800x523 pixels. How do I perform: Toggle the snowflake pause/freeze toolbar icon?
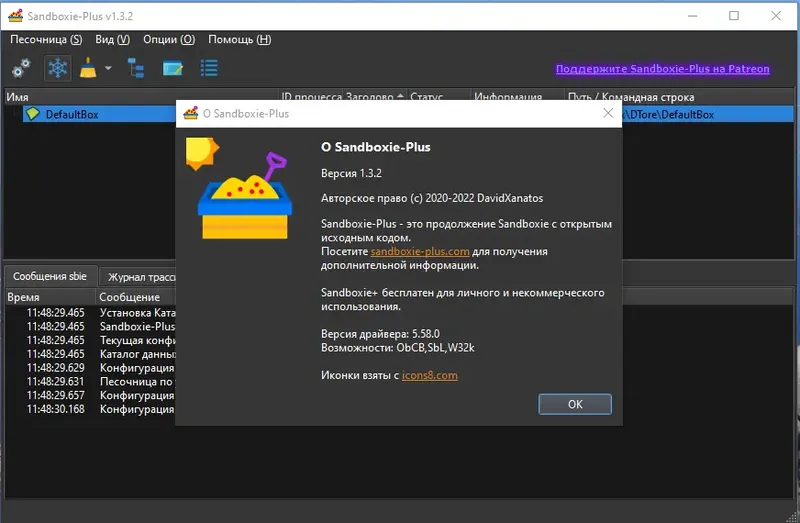coord(58,68)
